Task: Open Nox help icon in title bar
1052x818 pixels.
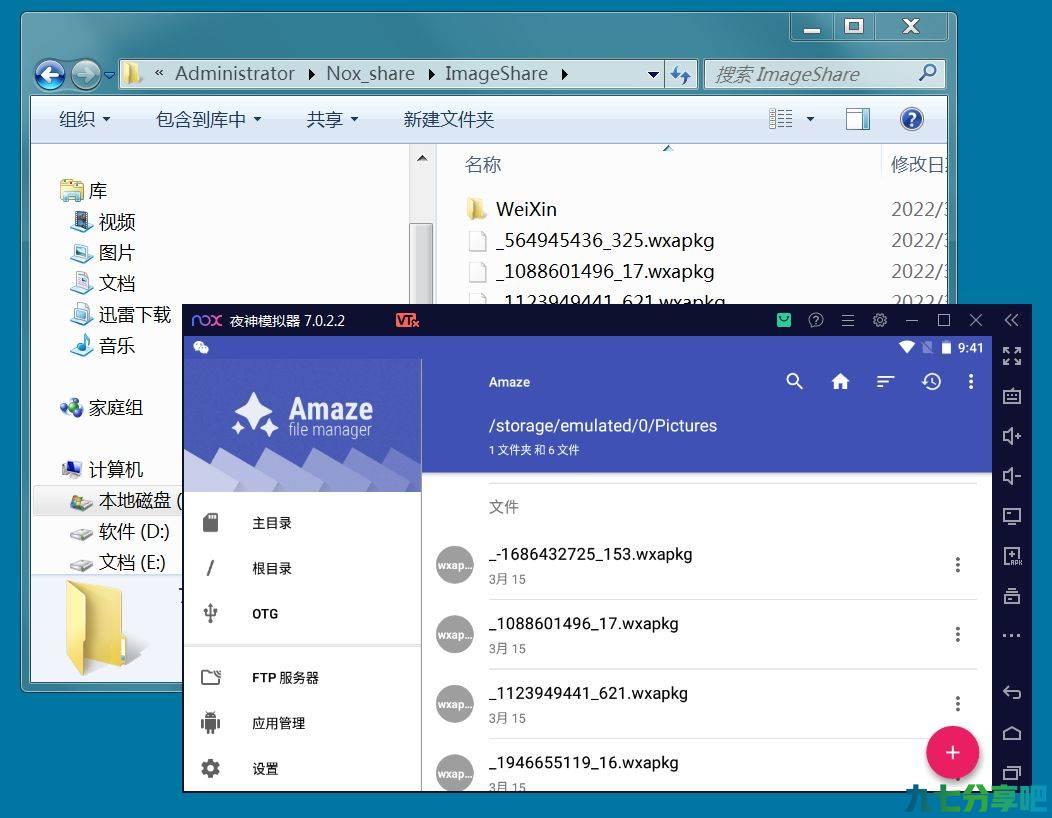Action: [x=816, y=320]
